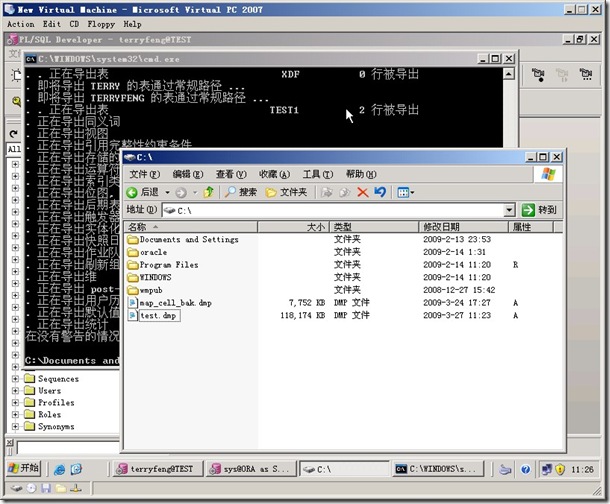Click the Delete (X) icon in Explorer toolbar
Viewport: 610px width, 504px height.
coord(362,192)
